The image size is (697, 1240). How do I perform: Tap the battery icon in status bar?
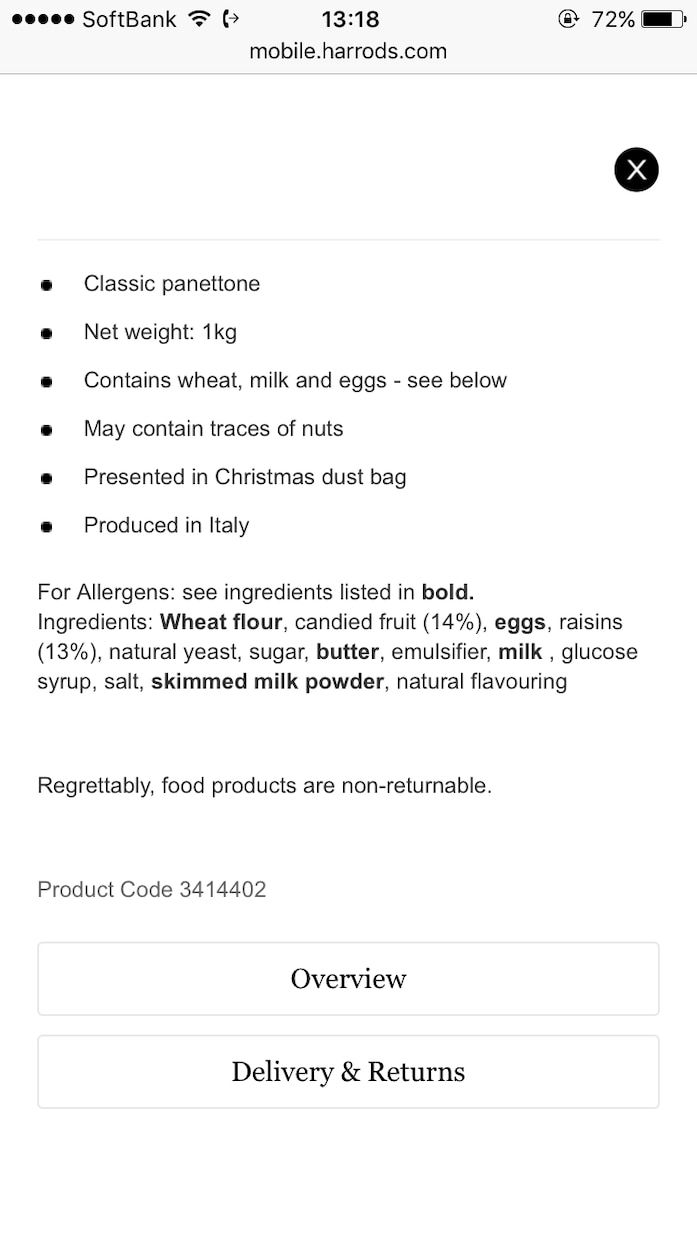click(x=663, y=19)
